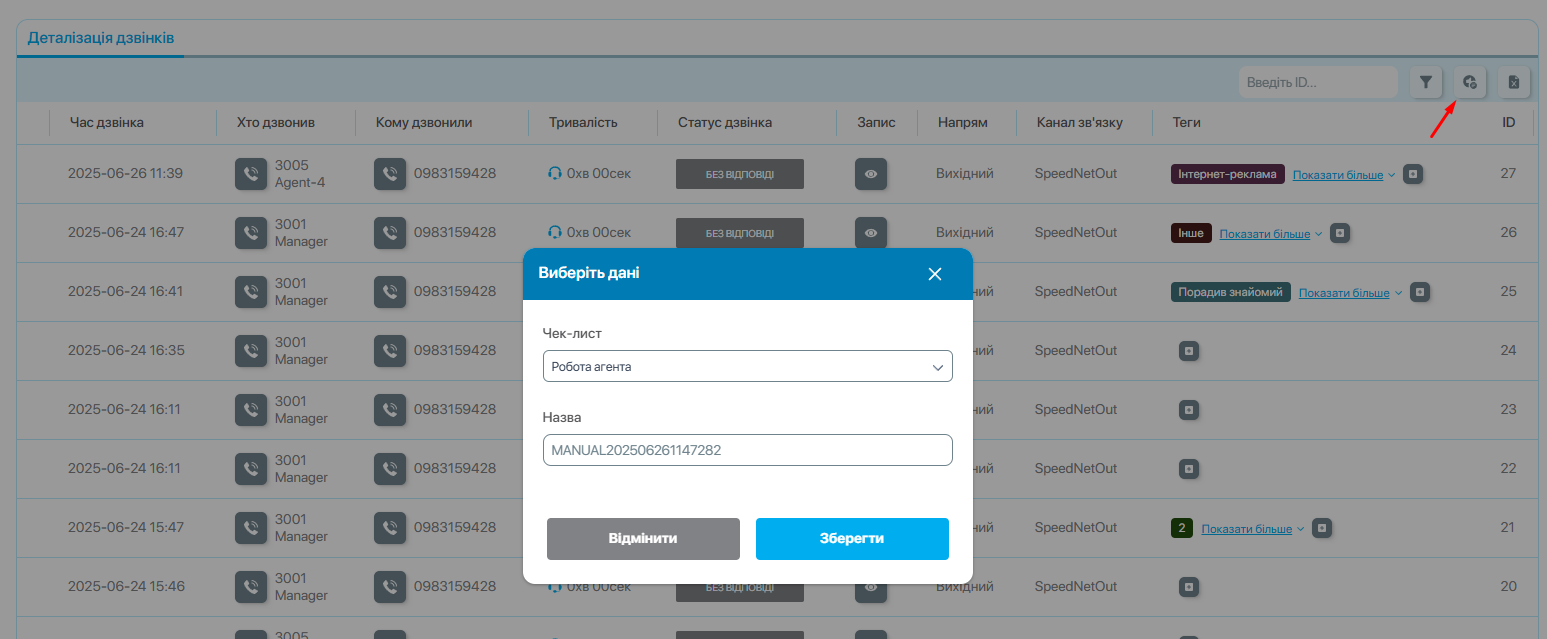Click add-tag icon in row ID 21
The image size is (1547, 639).
(x=1322, y=528)
